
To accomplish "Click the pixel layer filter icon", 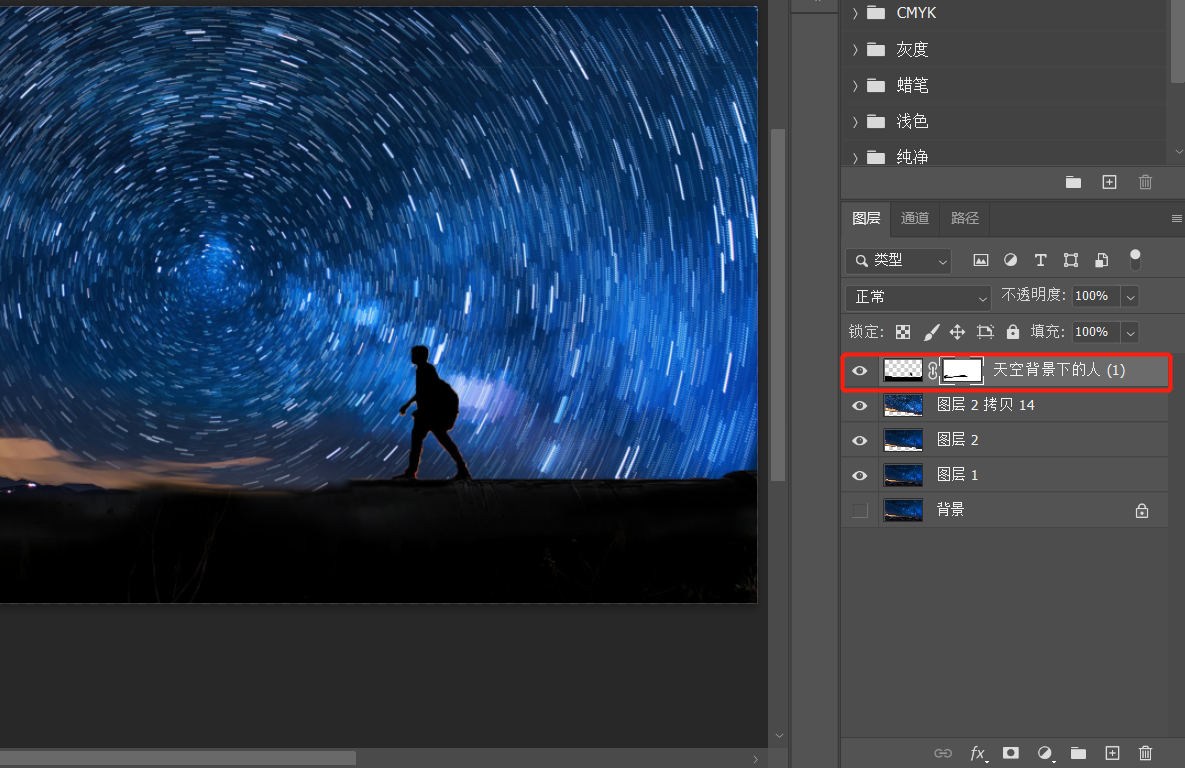I will (981, 260).
